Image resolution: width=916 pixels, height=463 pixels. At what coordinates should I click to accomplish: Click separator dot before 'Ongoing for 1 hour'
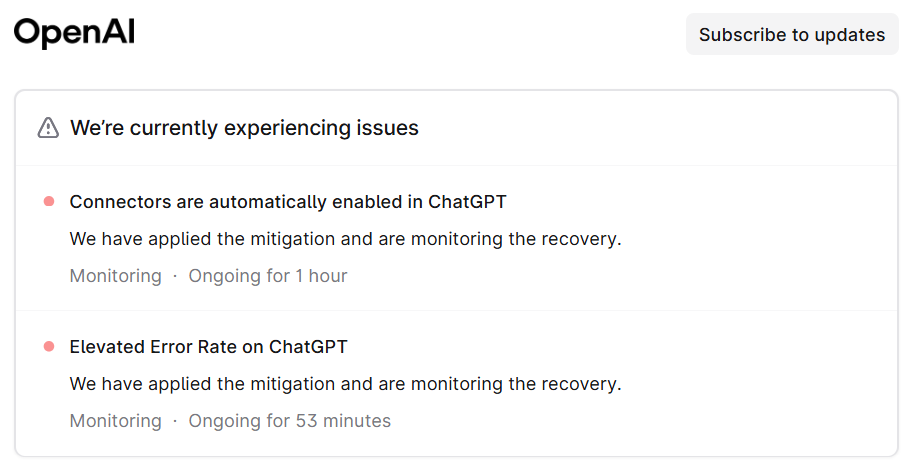[x=175, y=276]
